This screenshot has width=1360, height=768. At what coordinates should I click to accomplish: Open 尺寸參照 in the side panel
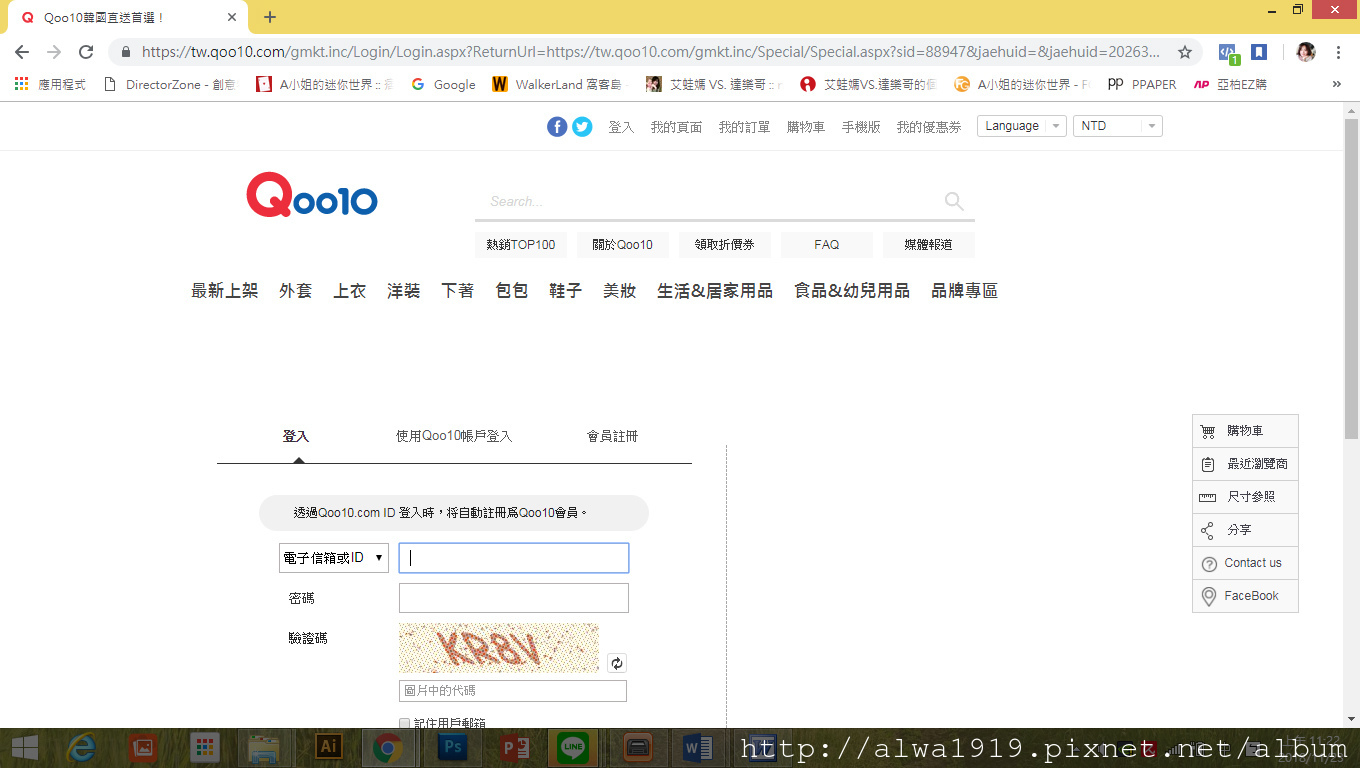pos(1245,497)
